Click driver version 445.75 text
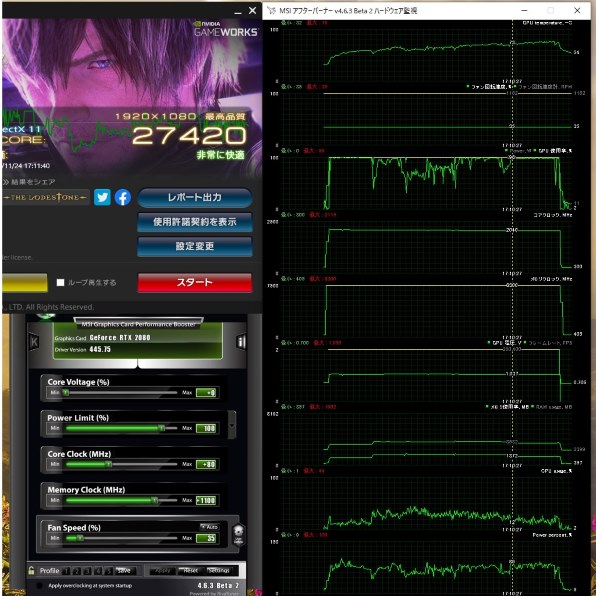The image size is (596, 596). pos(100,349)
